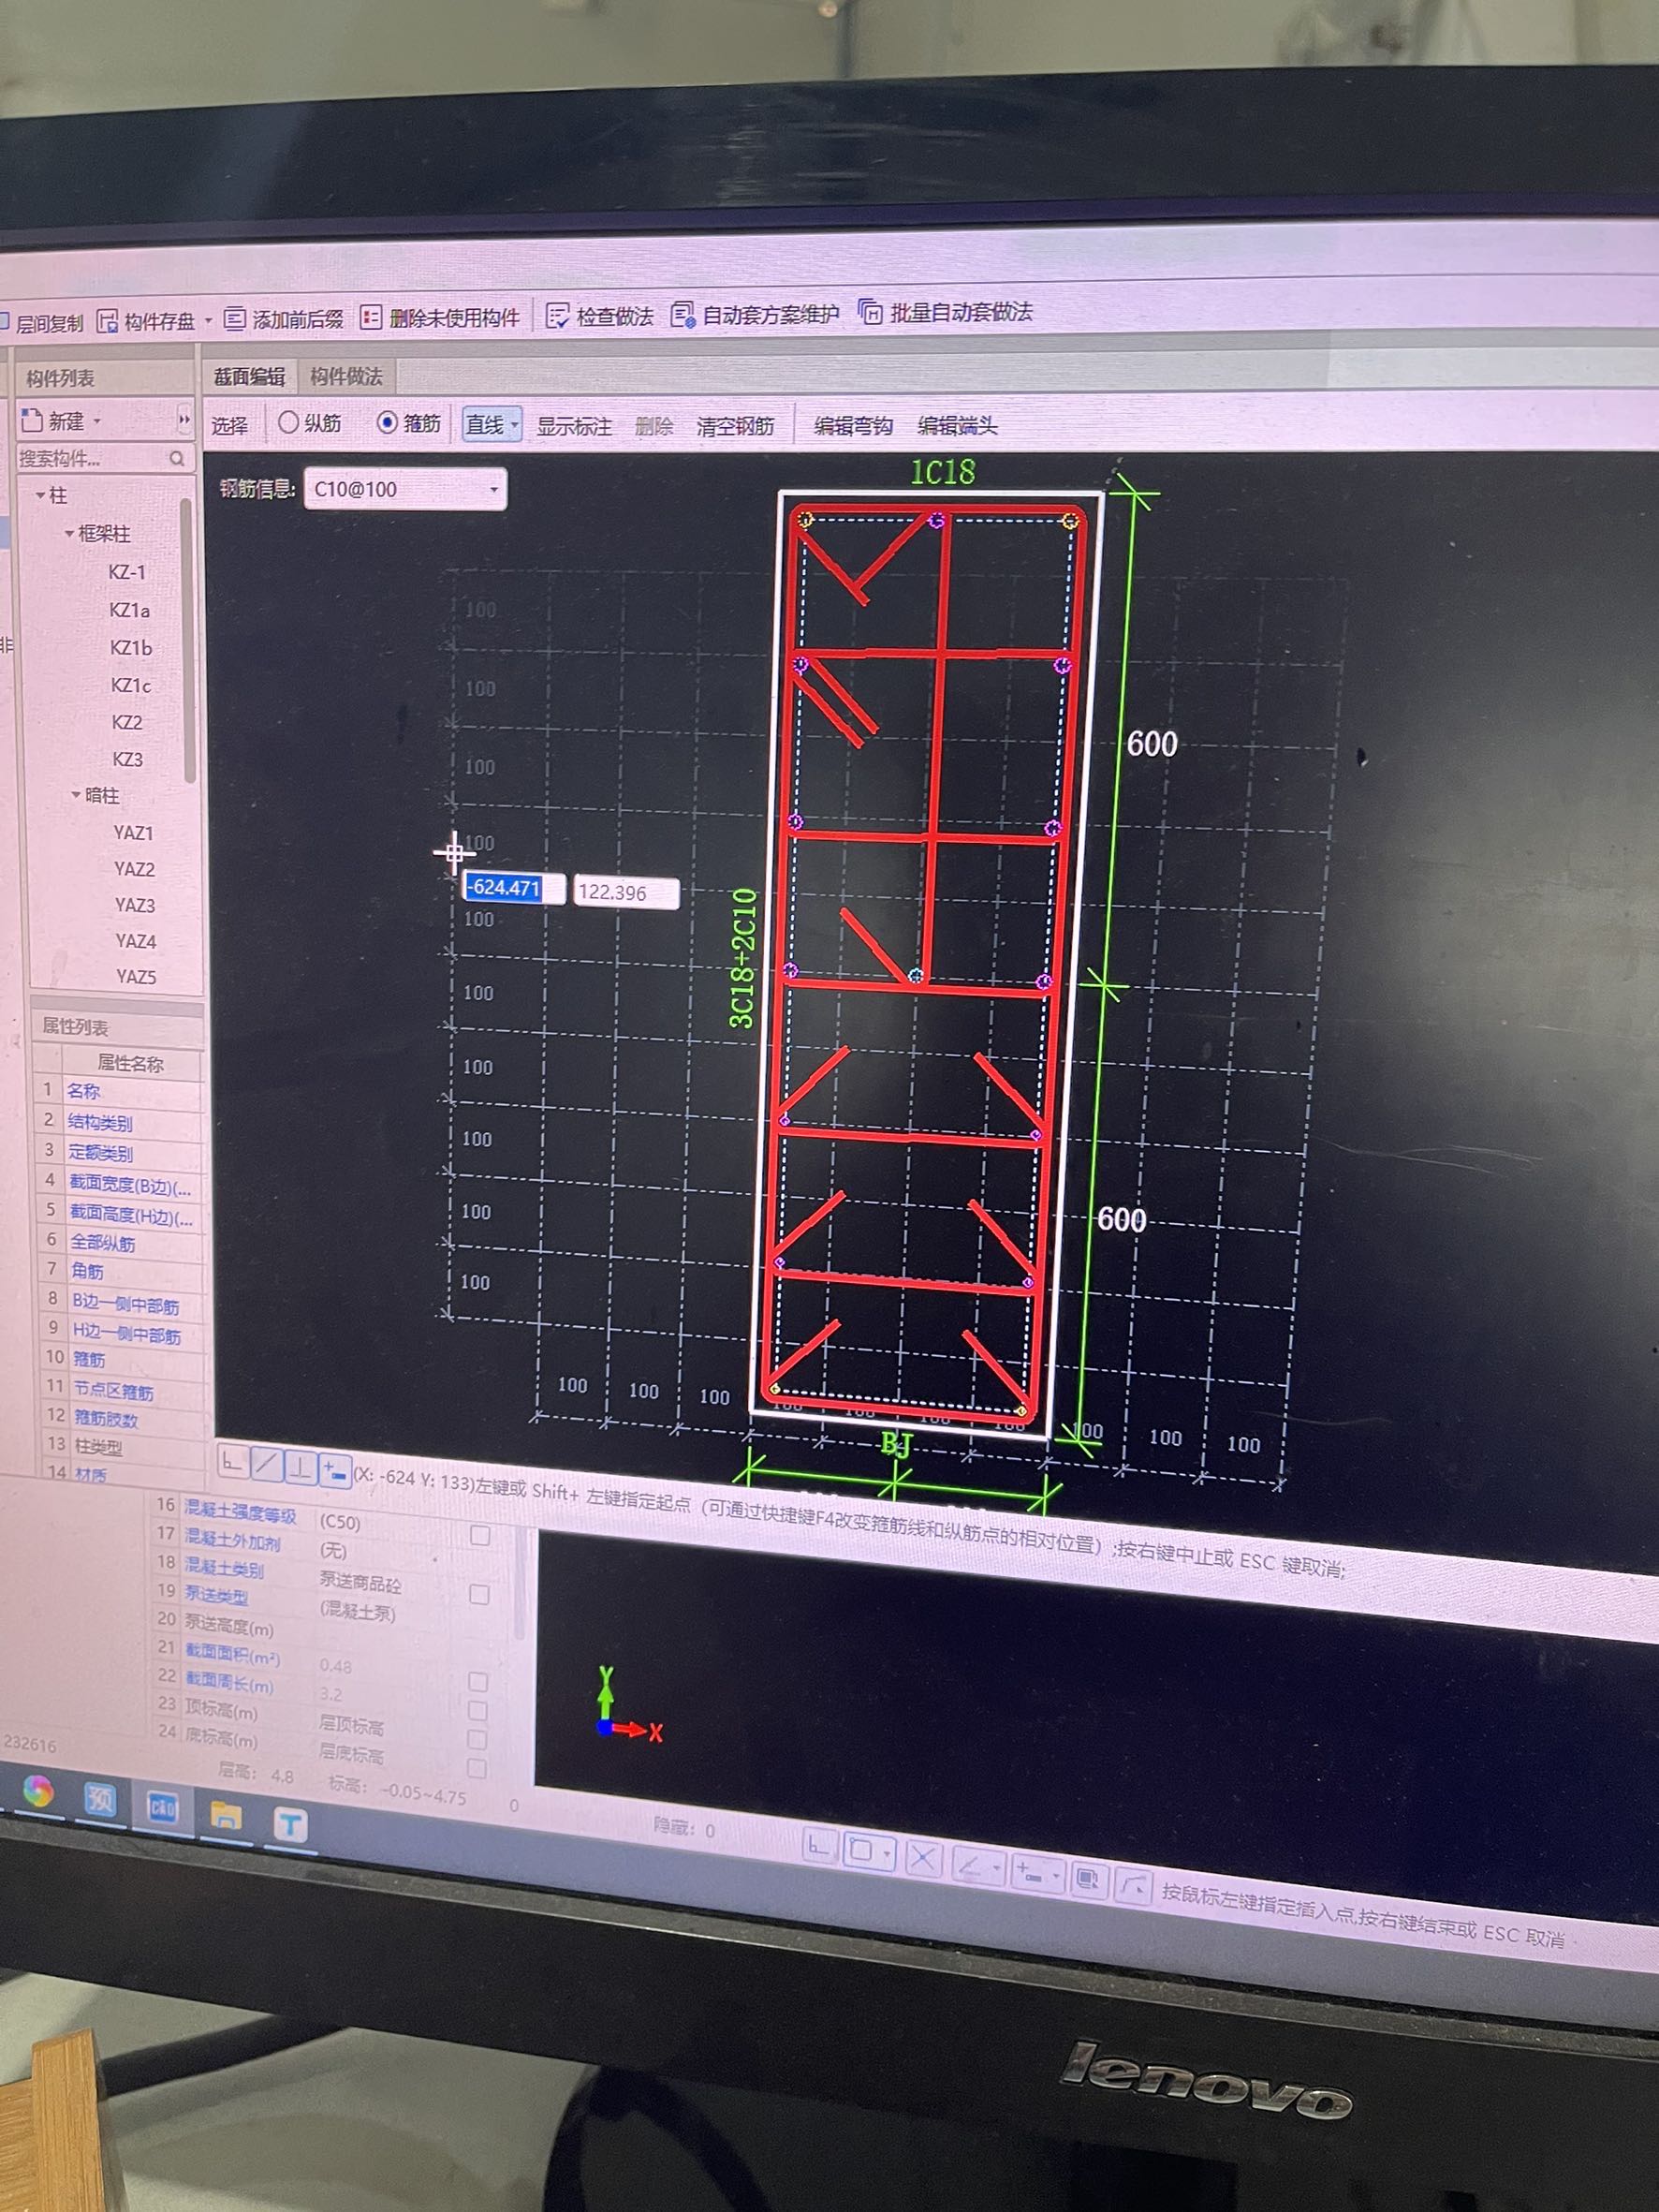Select KZ2 in component tree
Viewport: 1659px width, 2212px height.
(x=127, y=722)
